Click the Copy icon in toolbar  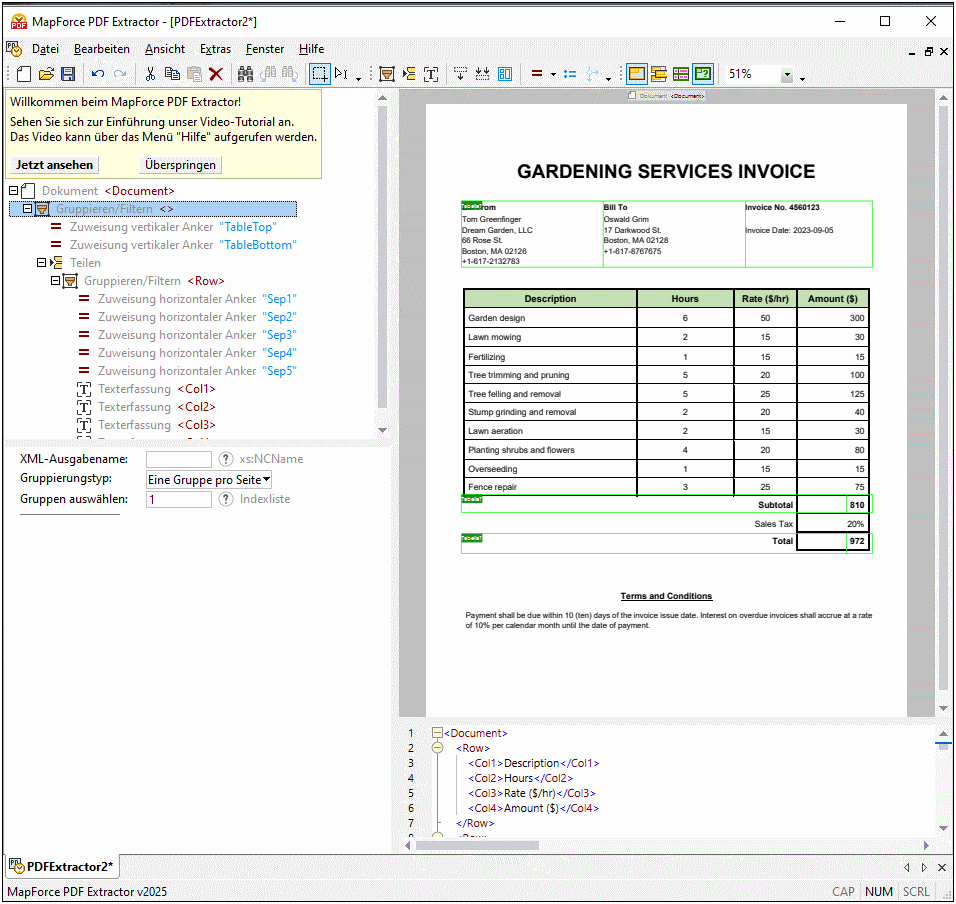(x=173, y=74)
